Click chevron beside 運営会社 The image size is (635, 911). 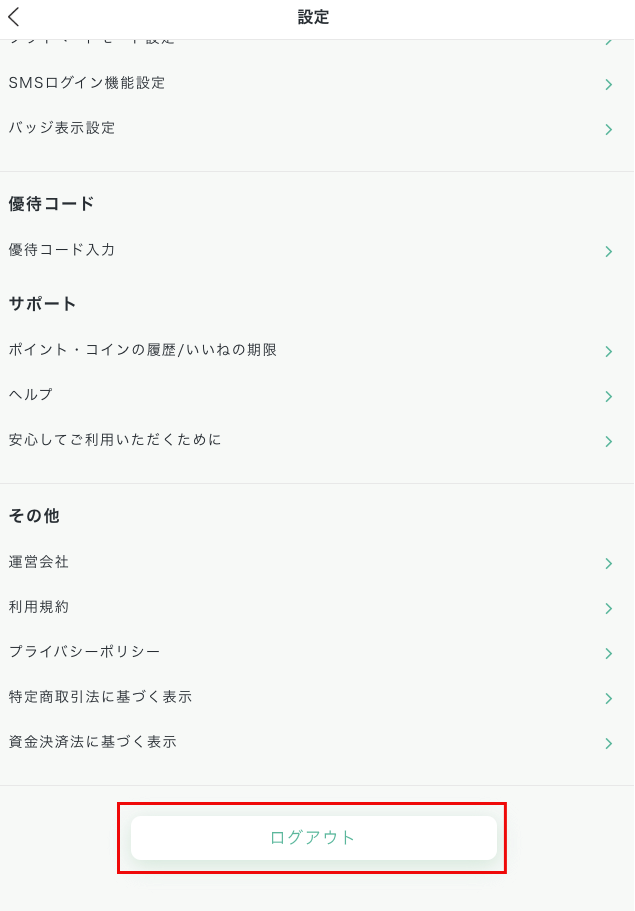click(608, 564)
